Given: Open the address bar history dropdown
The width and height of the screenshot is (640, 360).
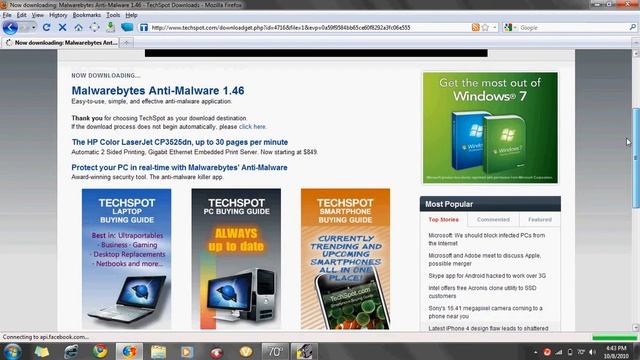Looking at the screenshot, I should coord(495,27).
